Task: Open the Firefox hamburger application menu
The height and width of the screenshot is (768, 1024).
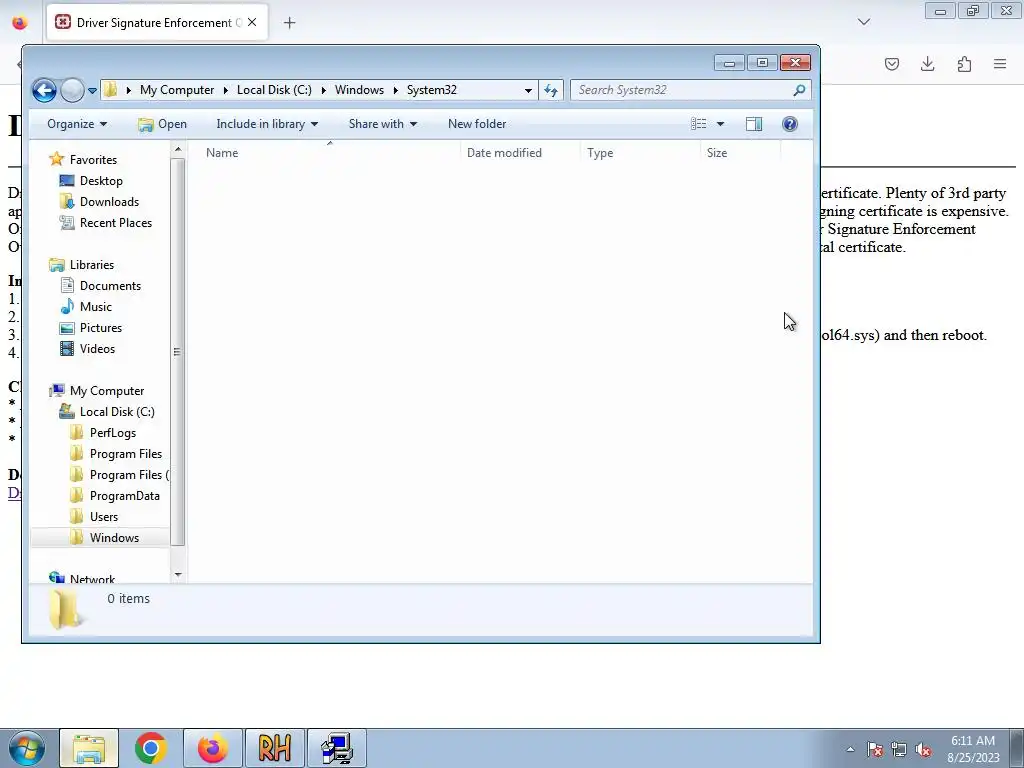Action: pyautogui.click(x=1000, y=64)
